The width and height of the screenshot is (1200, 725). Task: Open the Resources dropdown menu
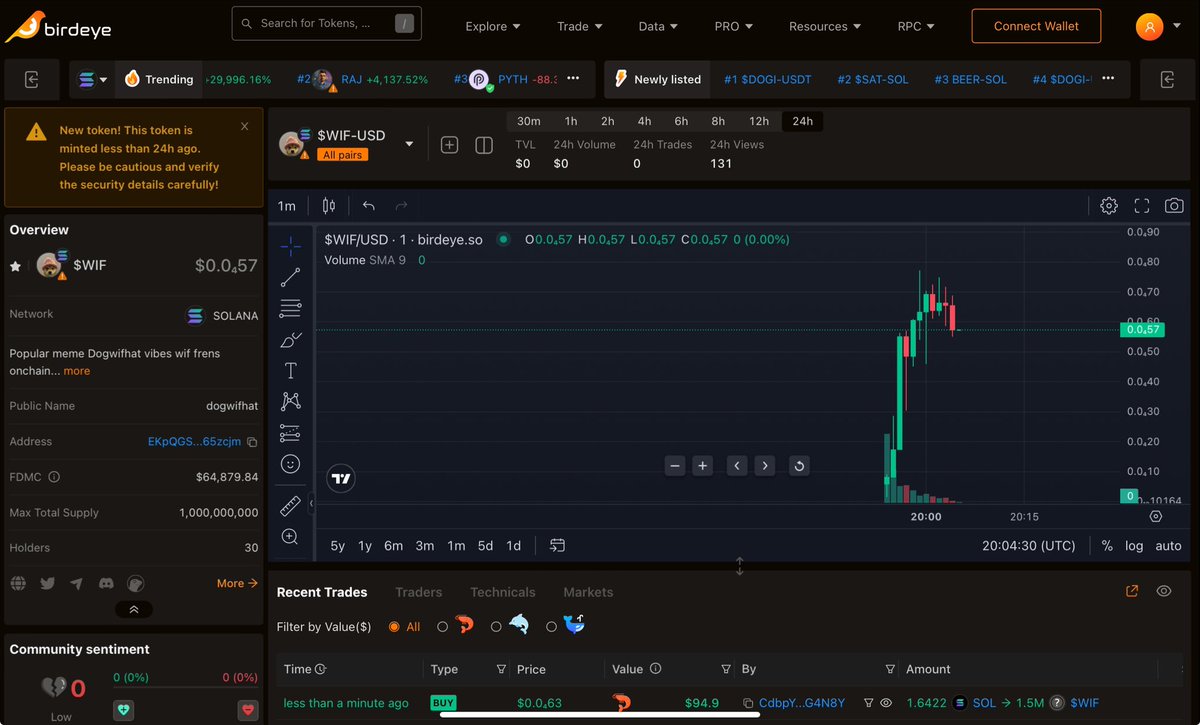click(x=825, y=26)
